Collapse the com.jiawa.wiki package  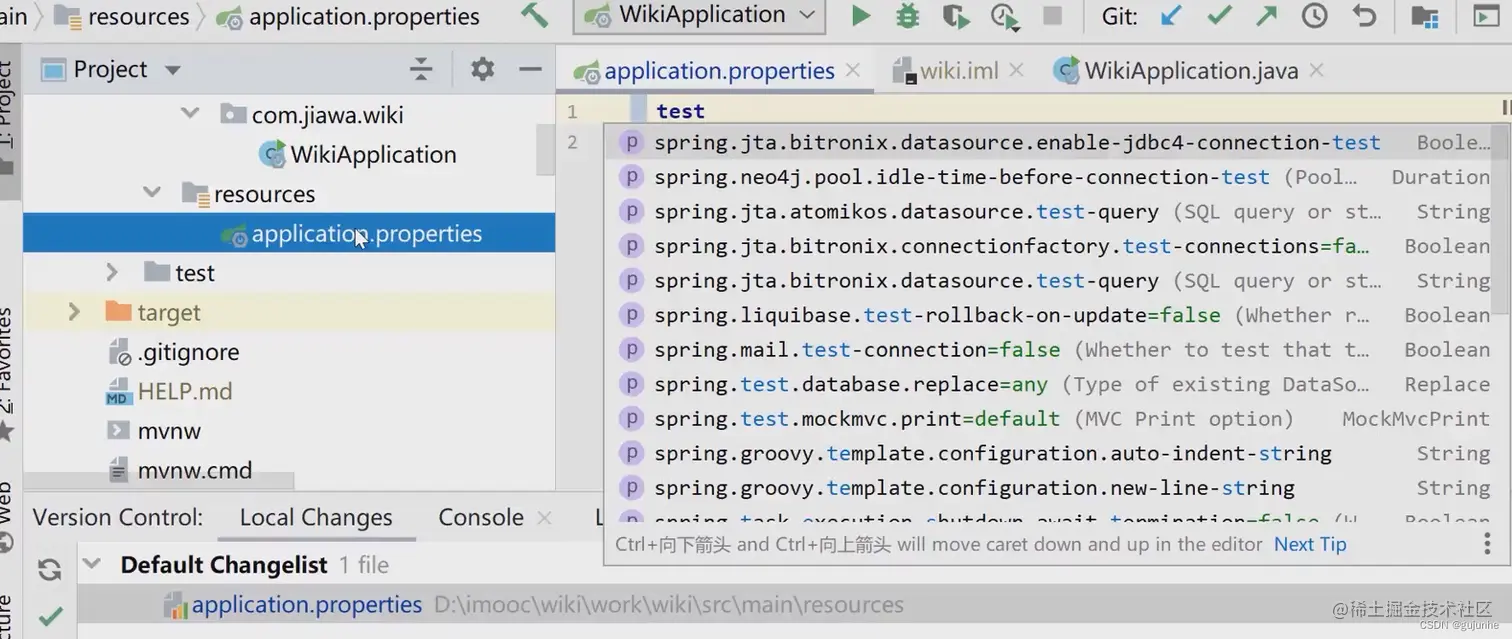tap(189, 114)
